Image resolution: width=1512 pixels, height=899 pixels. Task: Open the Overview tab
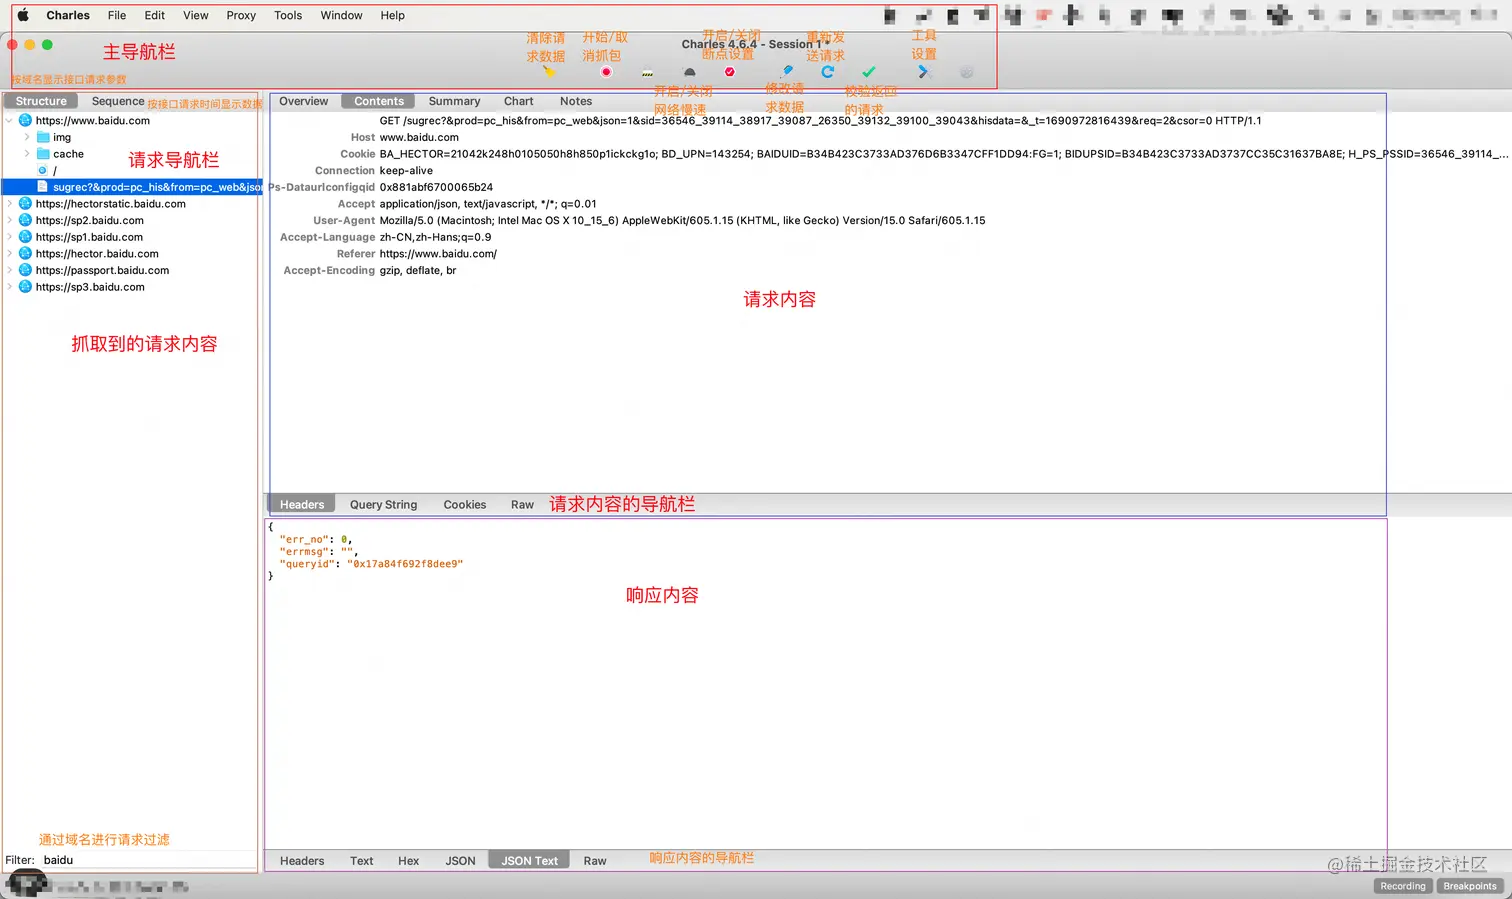tap(304, 101)
